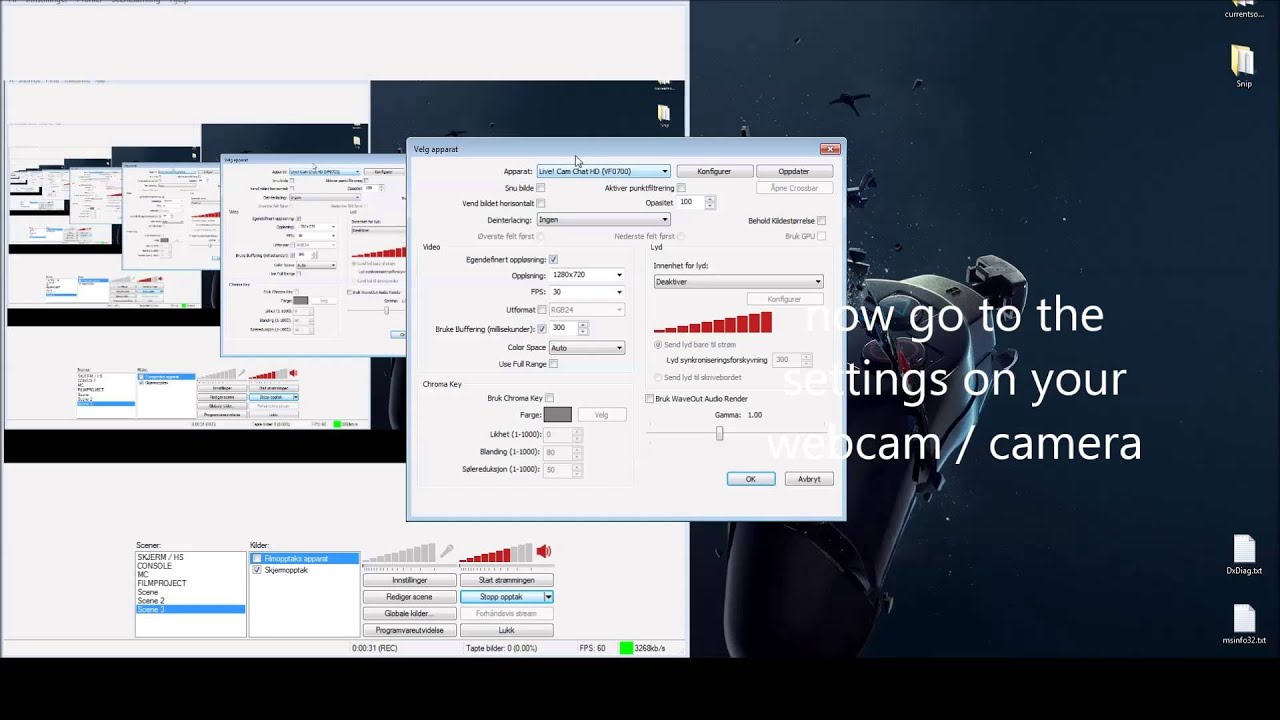Viewport: 1280px width, 720px height.
Task: Click Stopp opptak to stop recording
Action: click(501, 597)
